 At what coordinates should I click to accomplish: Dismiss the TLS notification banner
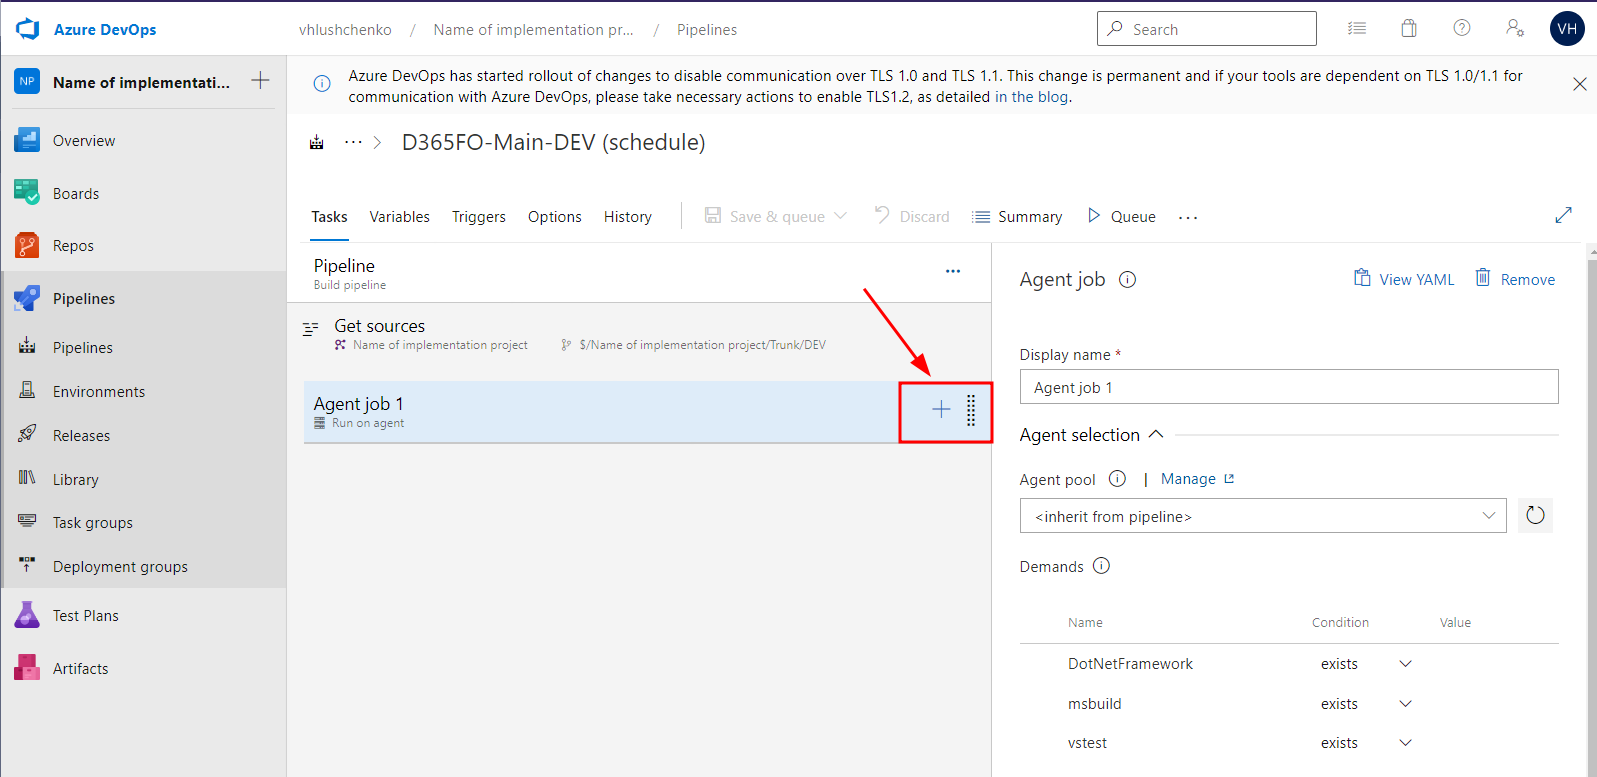1579,84
